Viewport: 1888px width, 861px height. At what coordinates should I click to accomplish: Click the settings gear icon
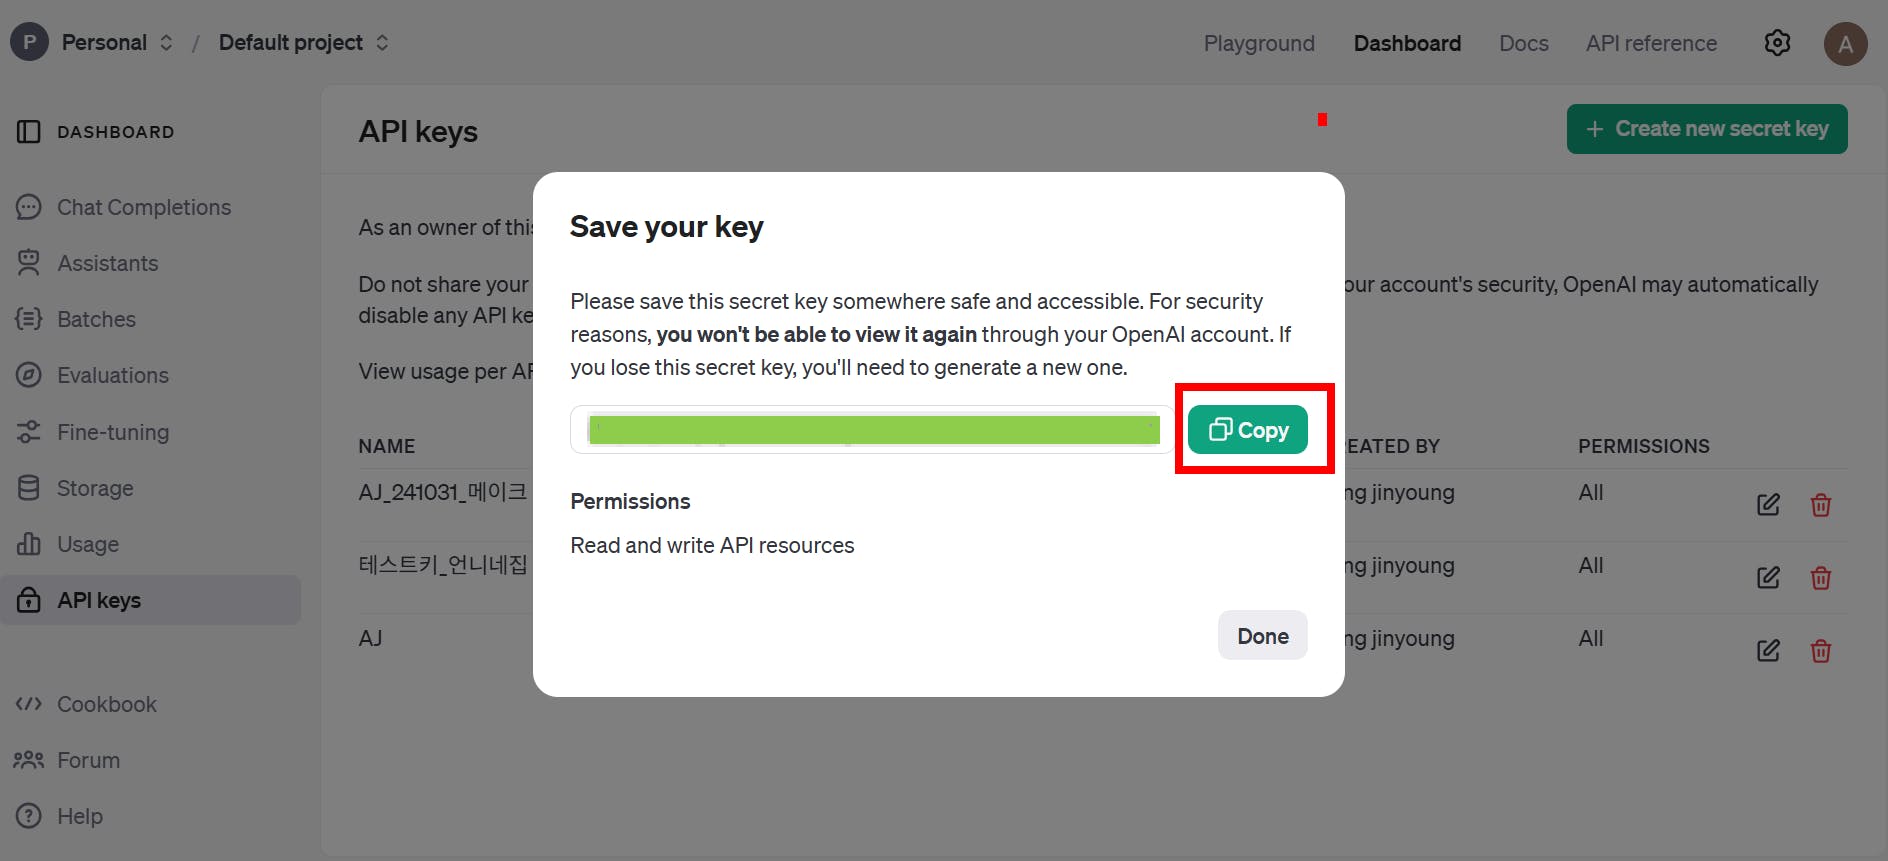tap(1777, 43)
